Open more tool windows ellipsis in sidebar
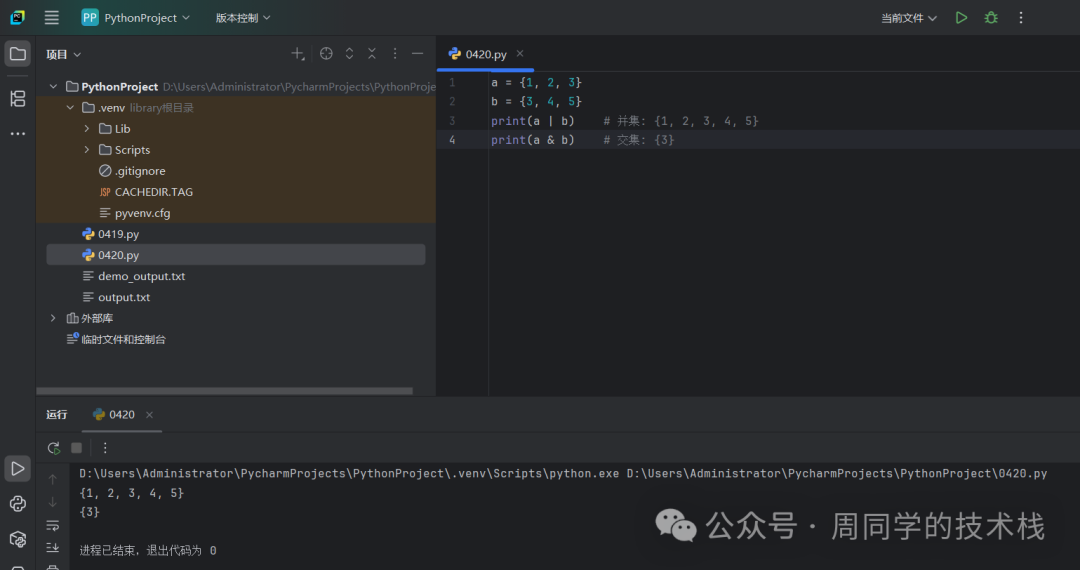This screenshot has width=1080, height=570. pos(18,134)
